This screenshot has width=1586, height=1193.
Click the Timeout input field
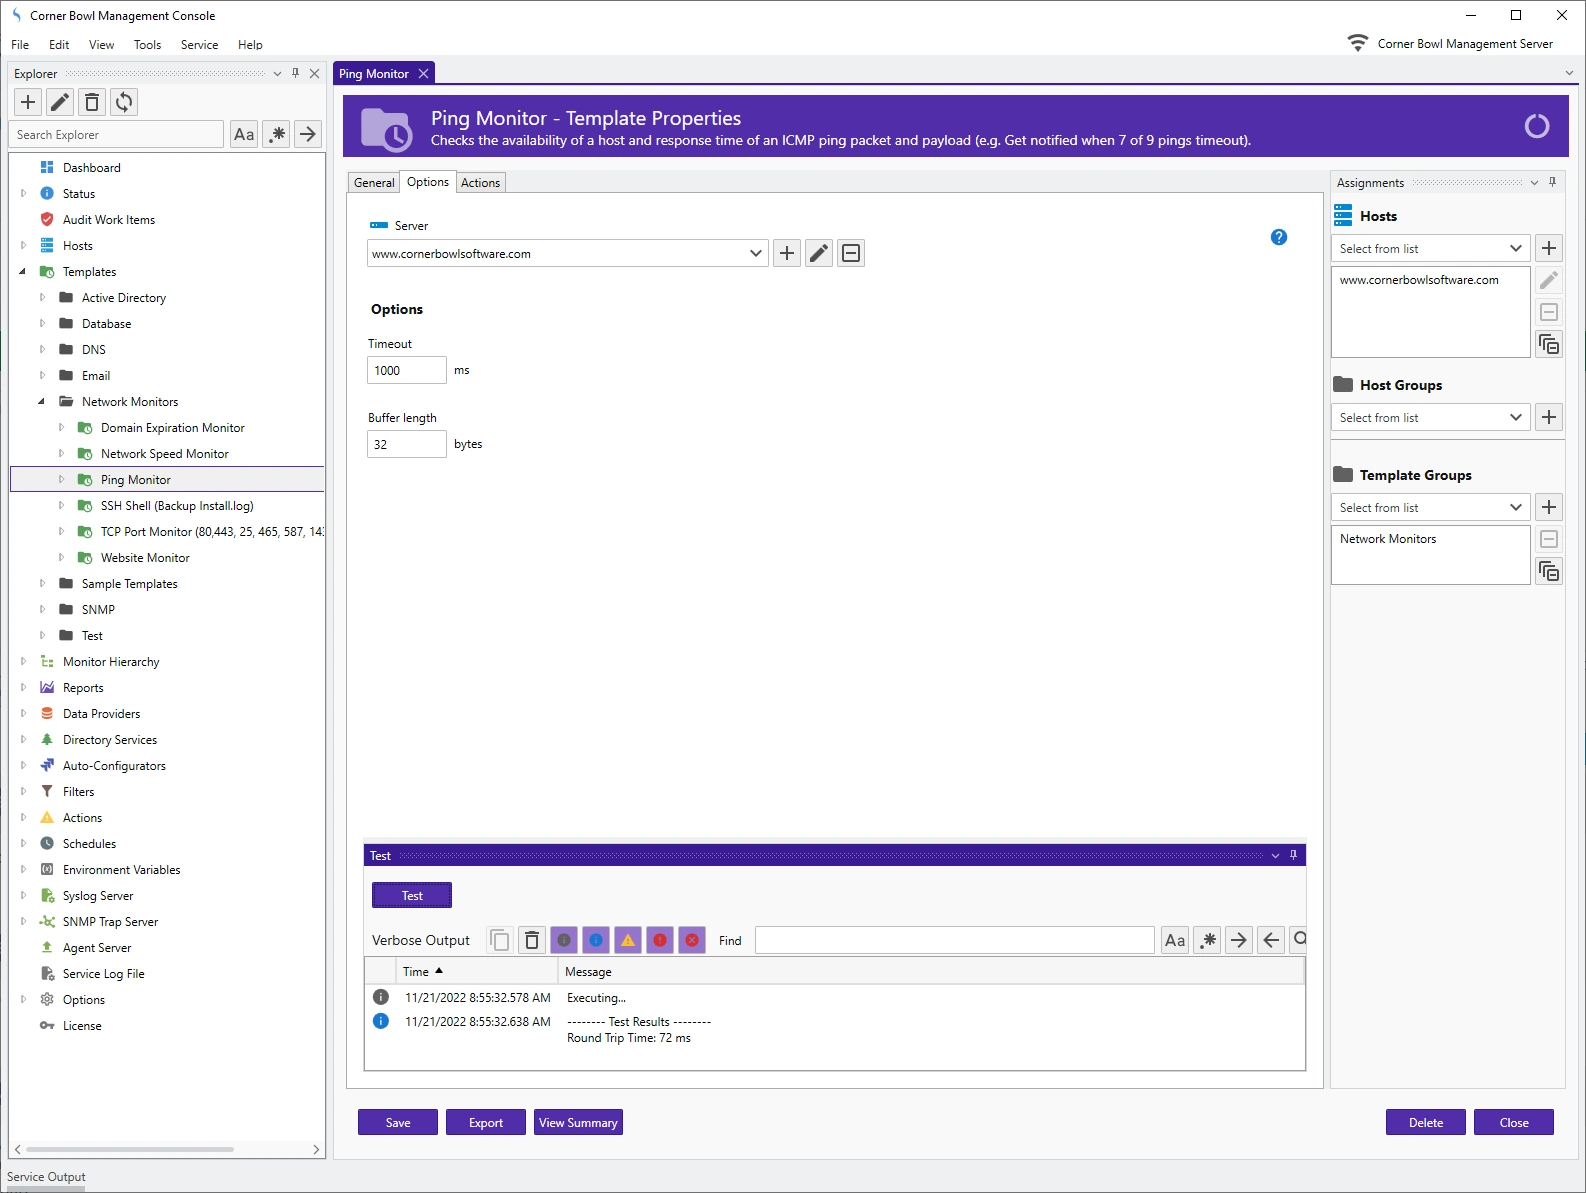coord(406,370)
